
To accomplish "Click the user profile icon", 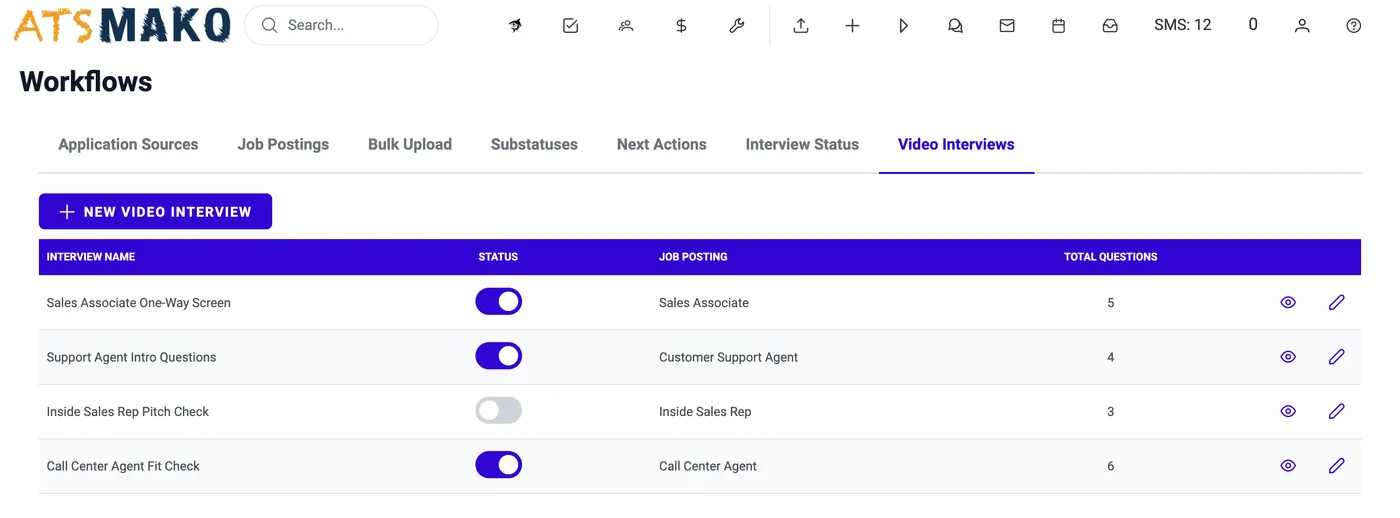I will [x=1302, y=26].
